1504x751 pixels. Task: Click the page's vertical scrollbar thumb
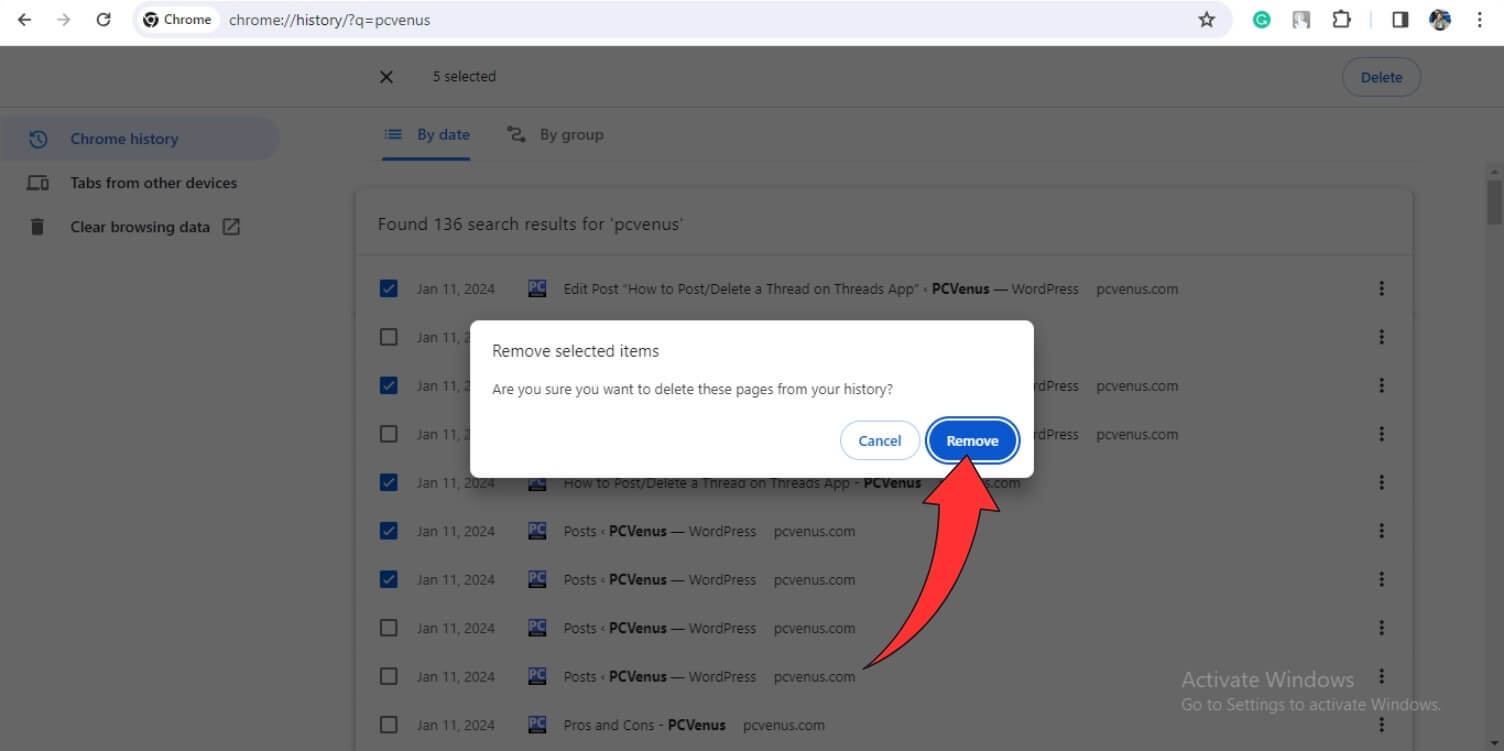click(1494, 202)
